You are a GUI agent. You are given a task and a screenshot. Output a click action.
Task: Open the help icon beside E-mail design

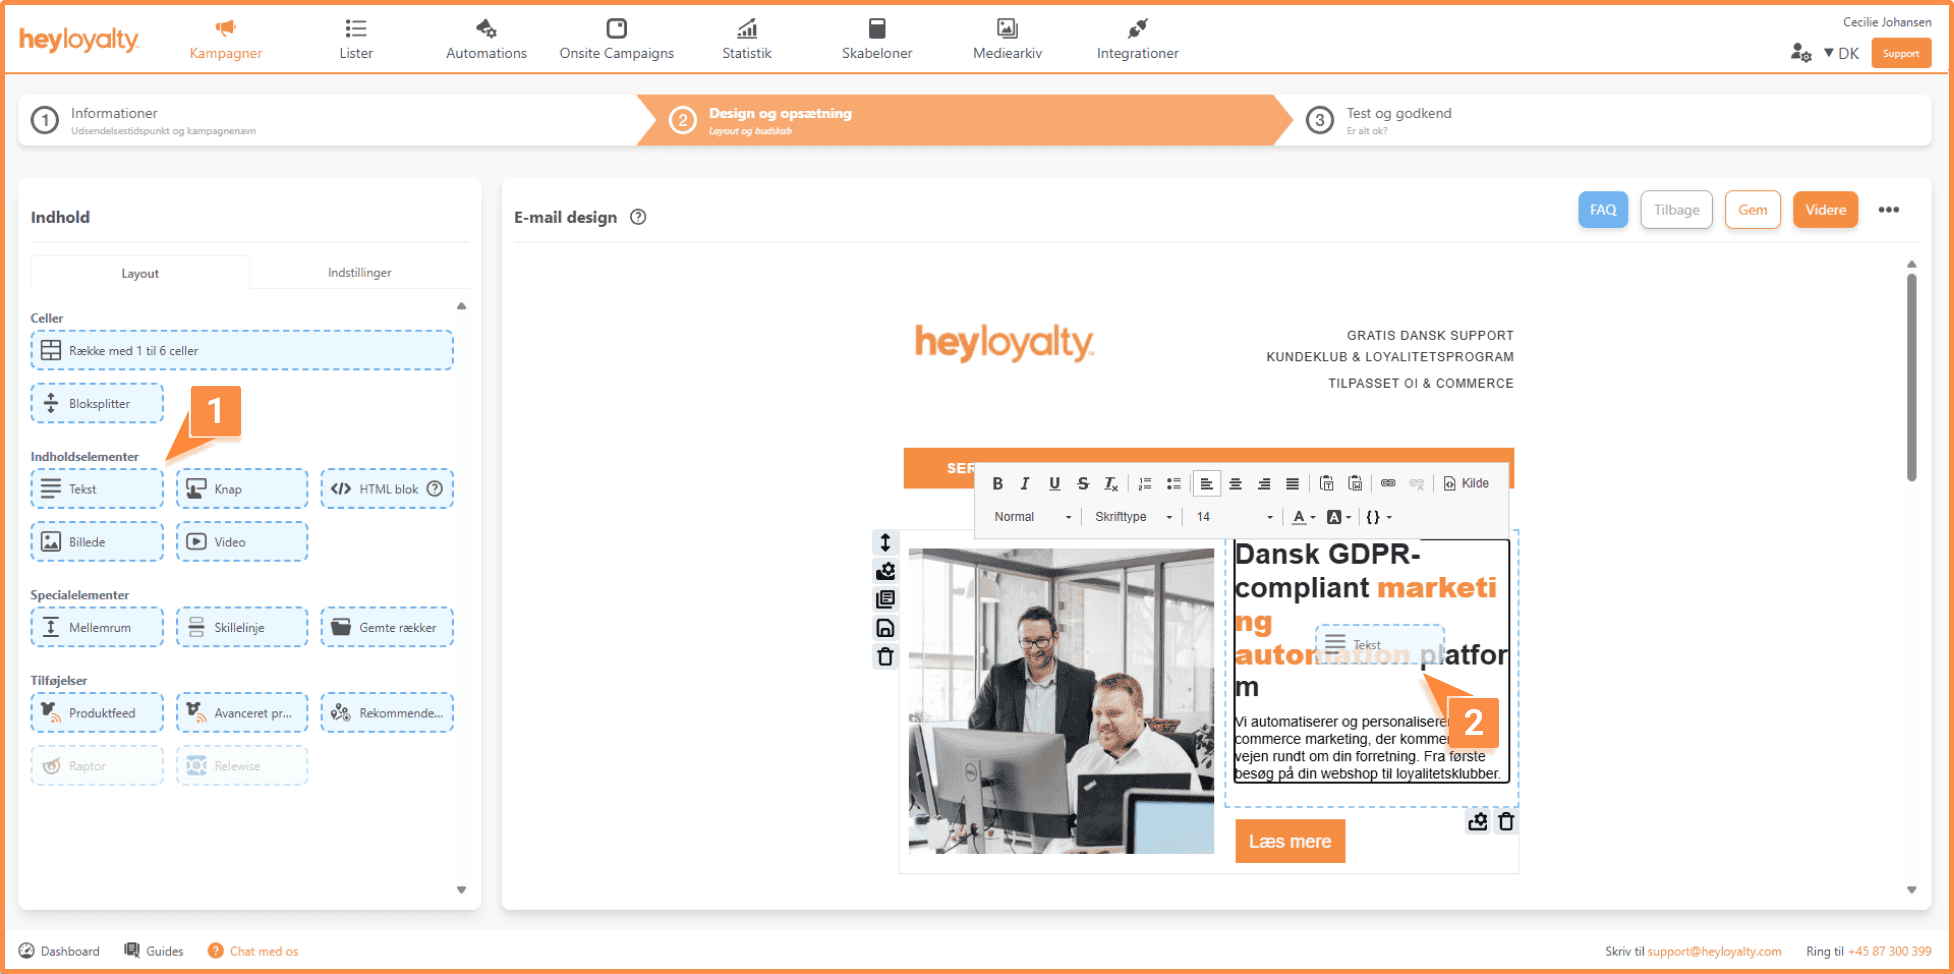coord(638,217)
